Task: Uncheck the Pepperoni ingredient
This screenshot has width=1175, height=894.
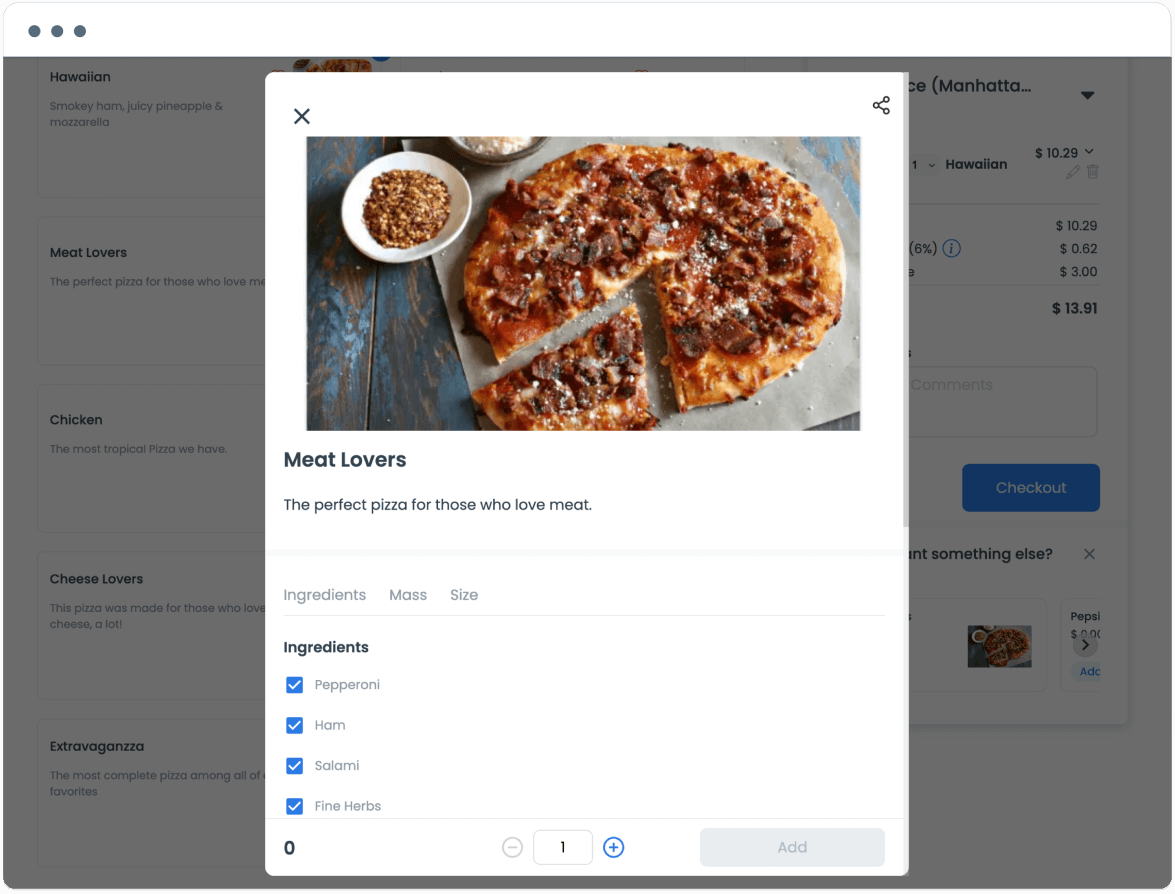Action: point(294,685)
